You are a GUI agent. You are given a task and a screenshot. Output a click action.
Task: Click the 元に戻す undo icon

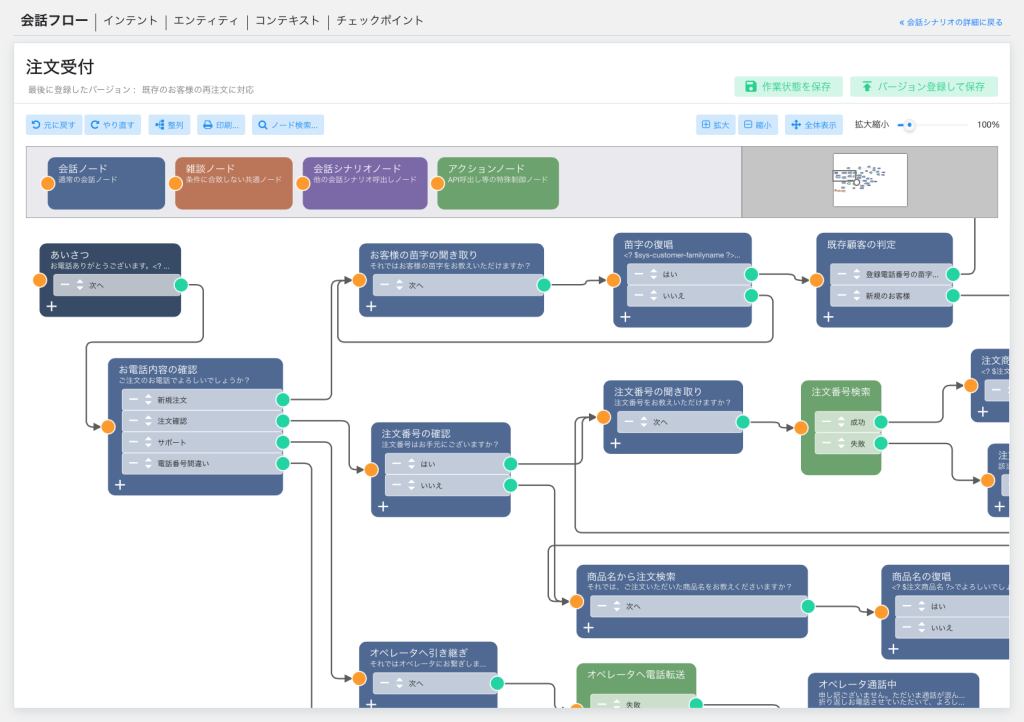35,124
